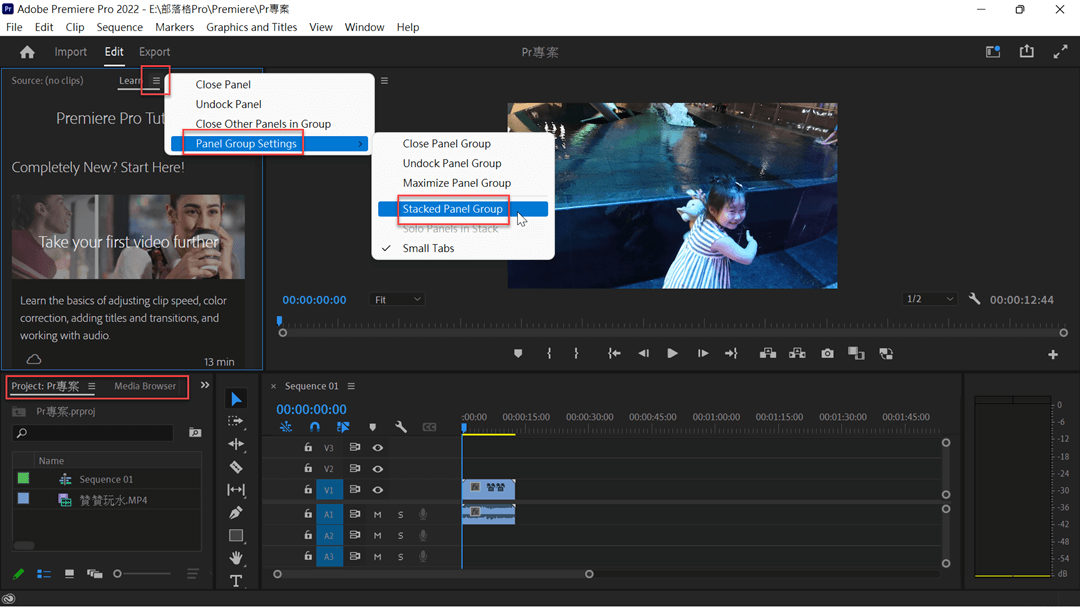Select the Type tool
Viewport: 1080px width, 607px height.
[x=236, y=581]
